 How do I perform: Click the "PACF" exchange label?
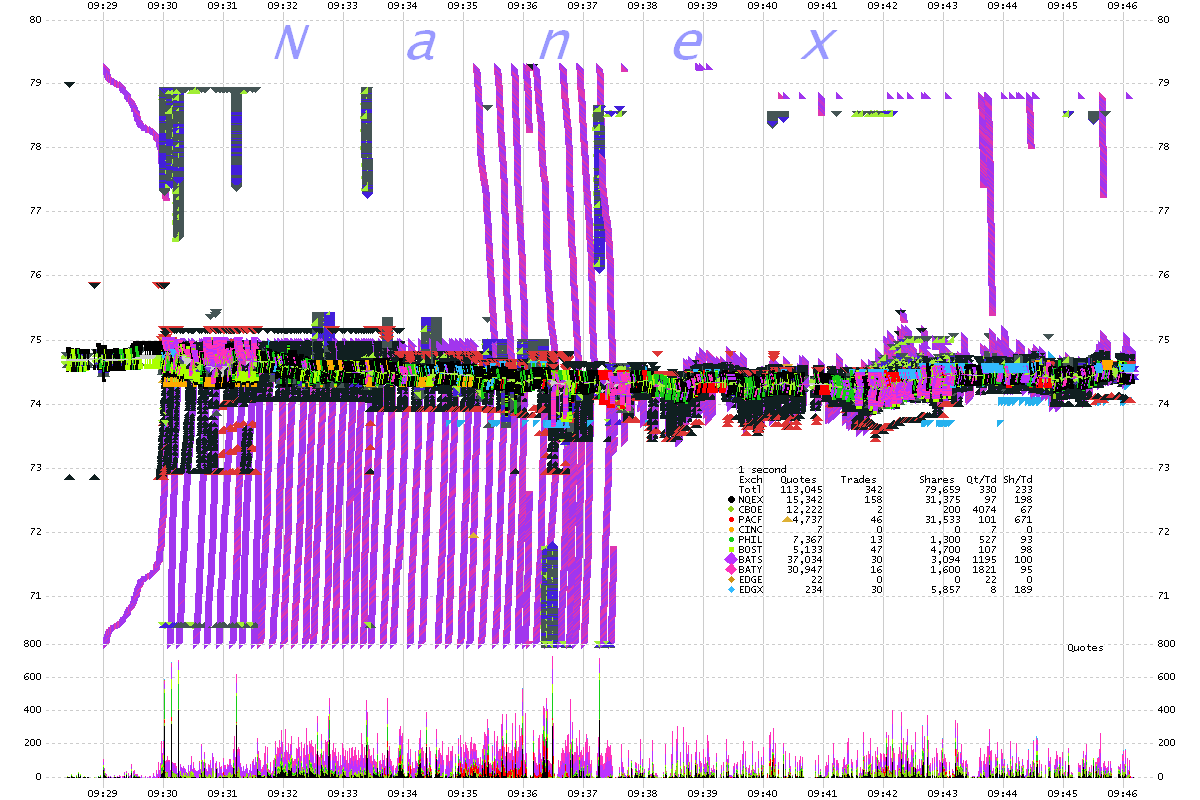point(750,519)
